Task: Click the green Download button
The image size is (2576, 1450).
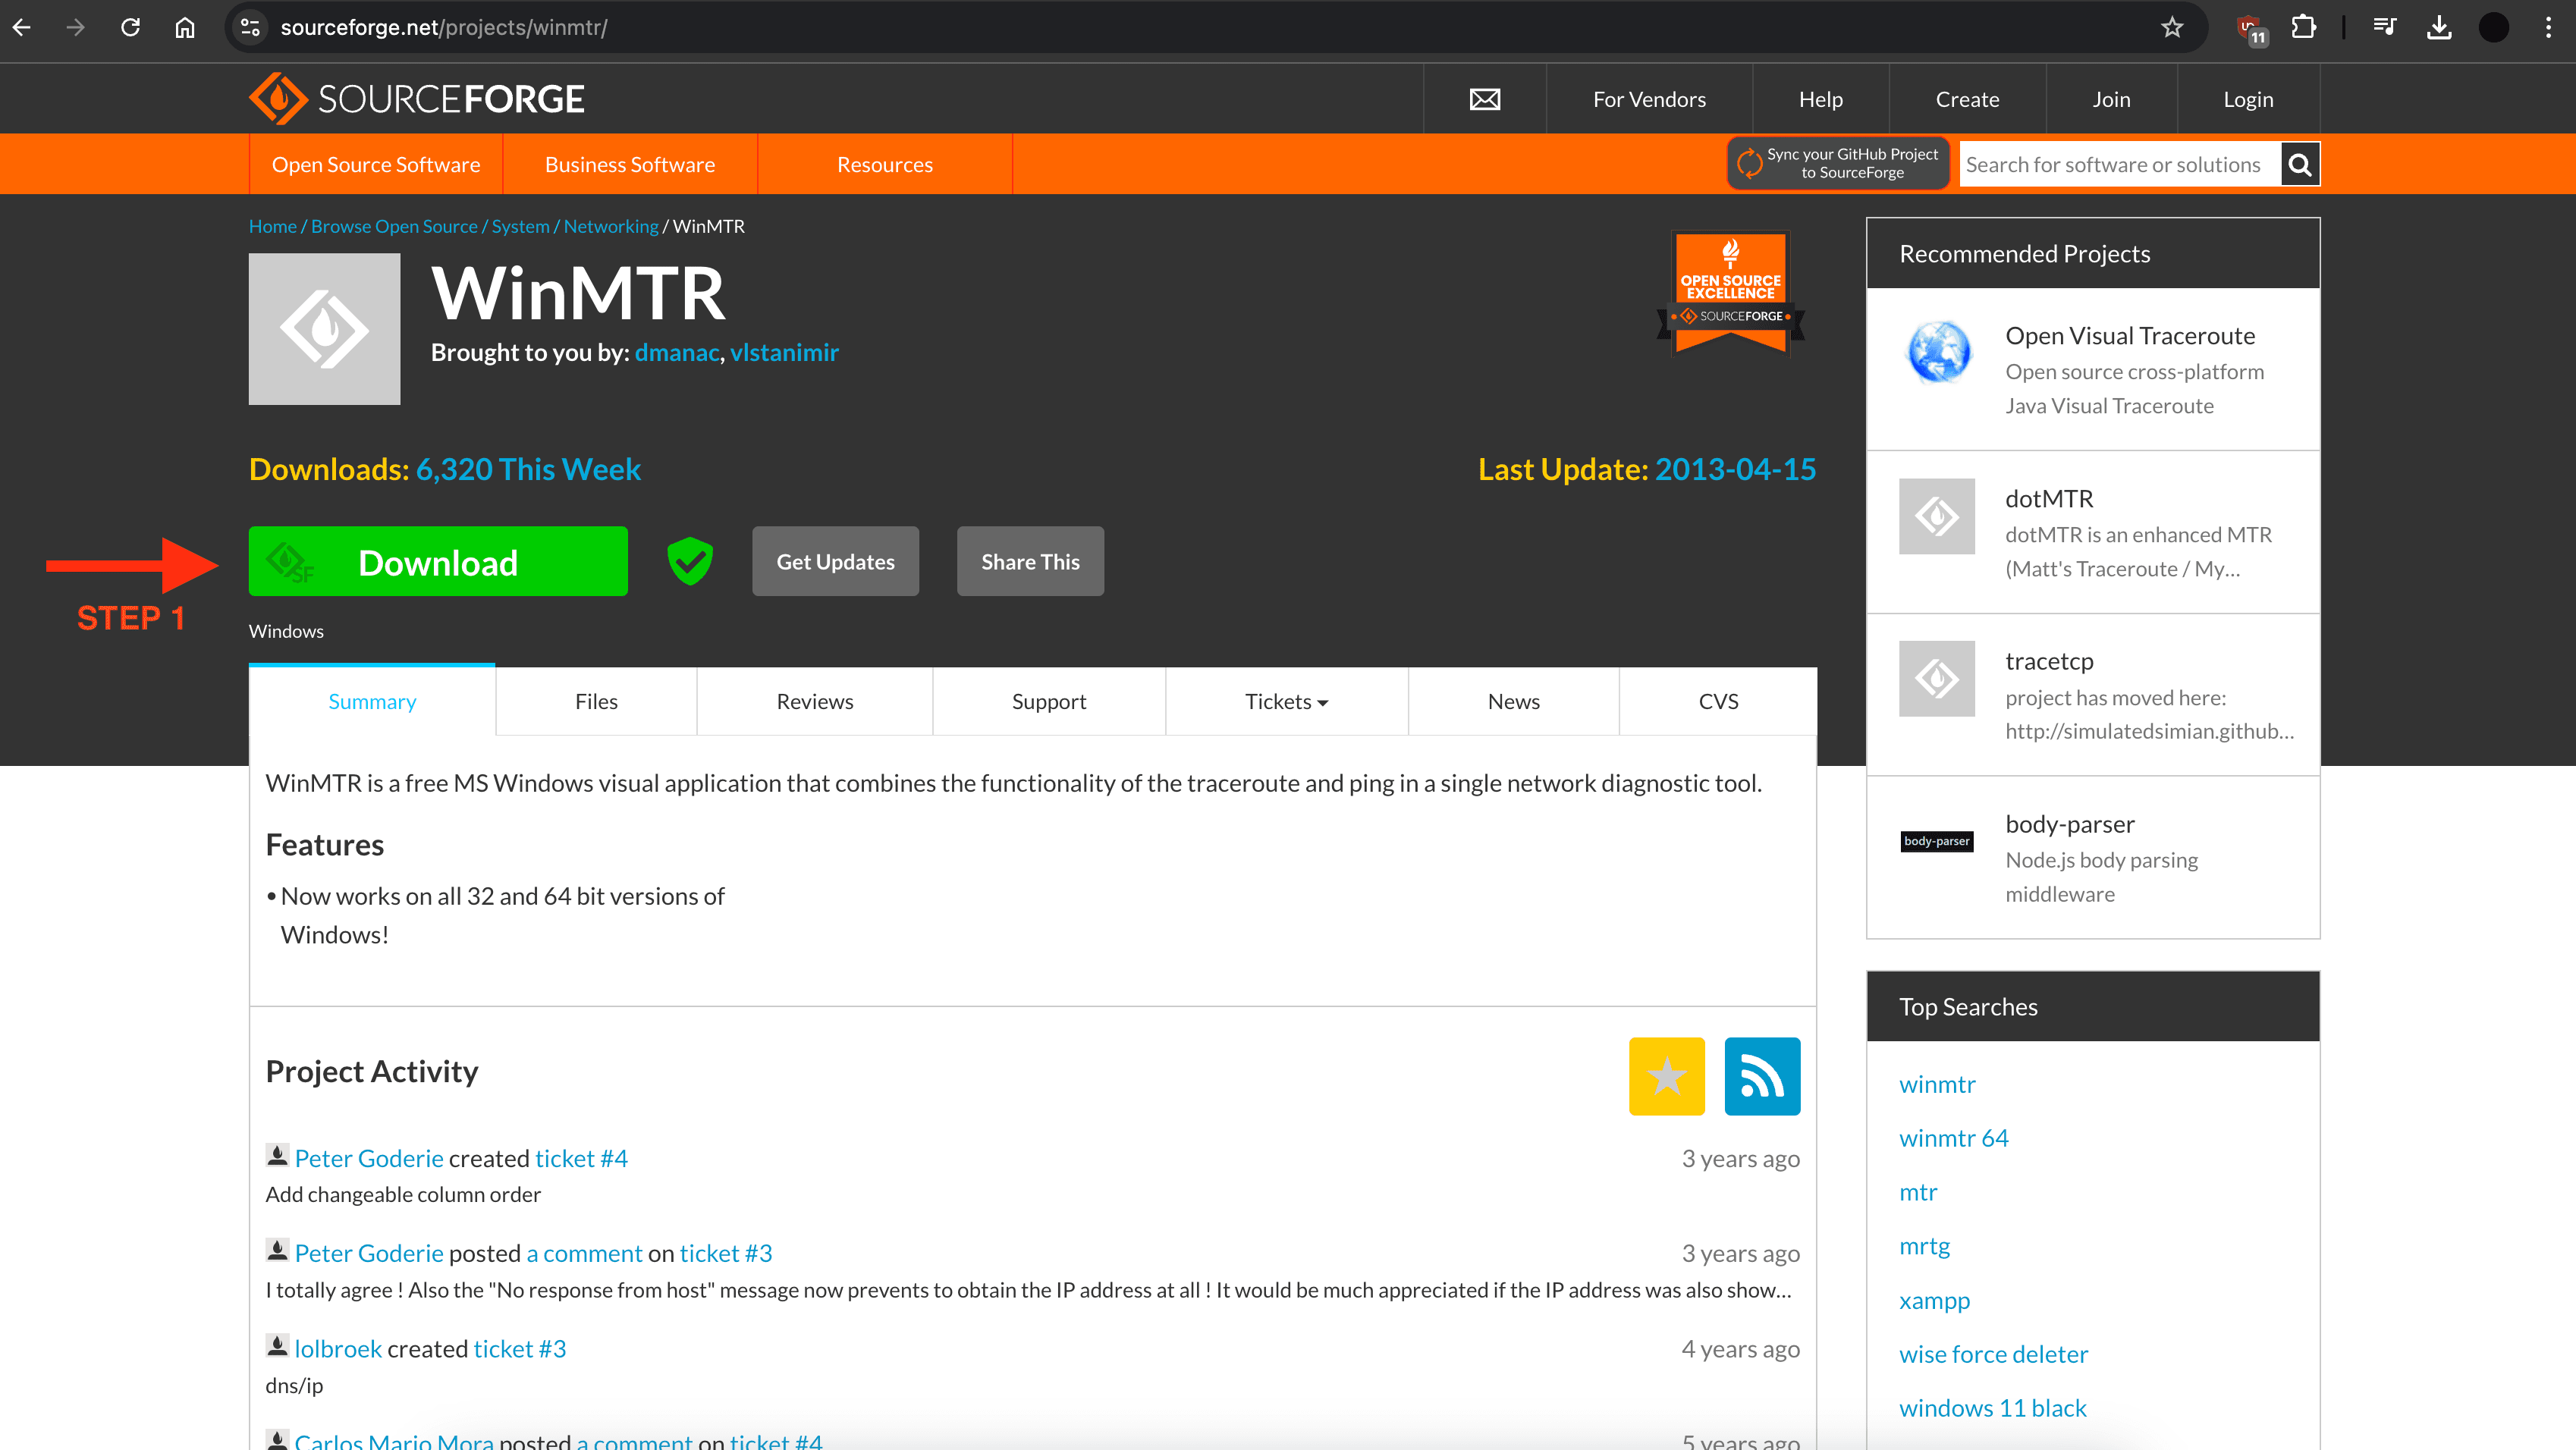Action: coord(438,561)
